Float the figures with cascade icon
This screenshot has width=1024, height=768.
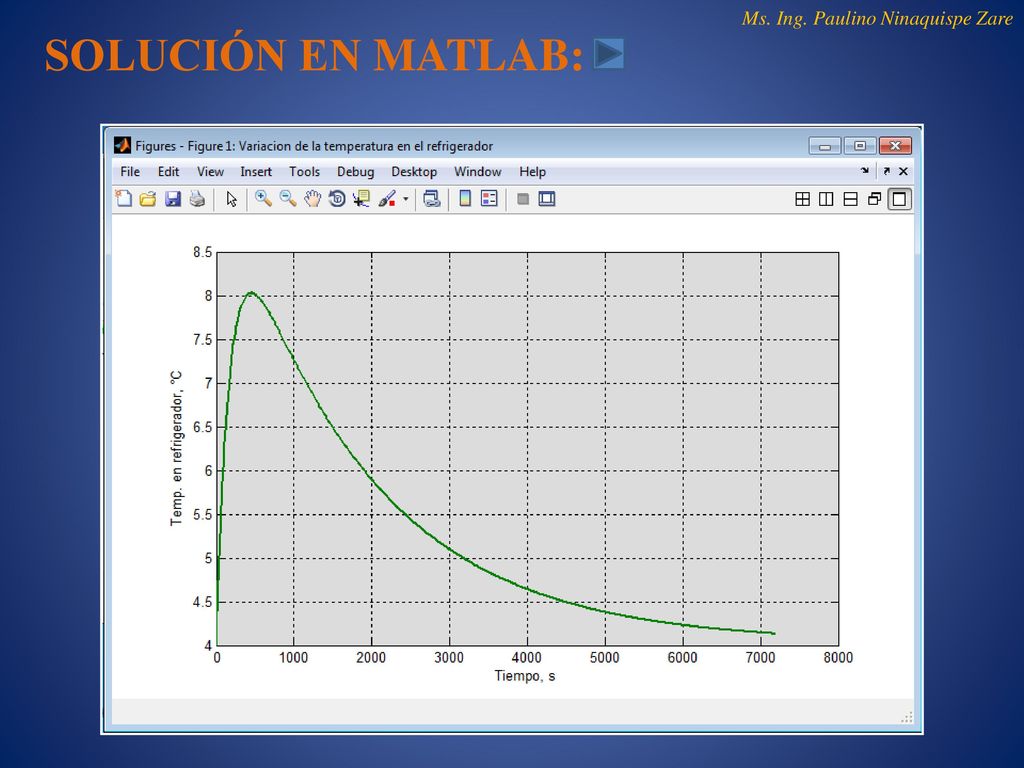pyautogui.click(x=874, y=199)
